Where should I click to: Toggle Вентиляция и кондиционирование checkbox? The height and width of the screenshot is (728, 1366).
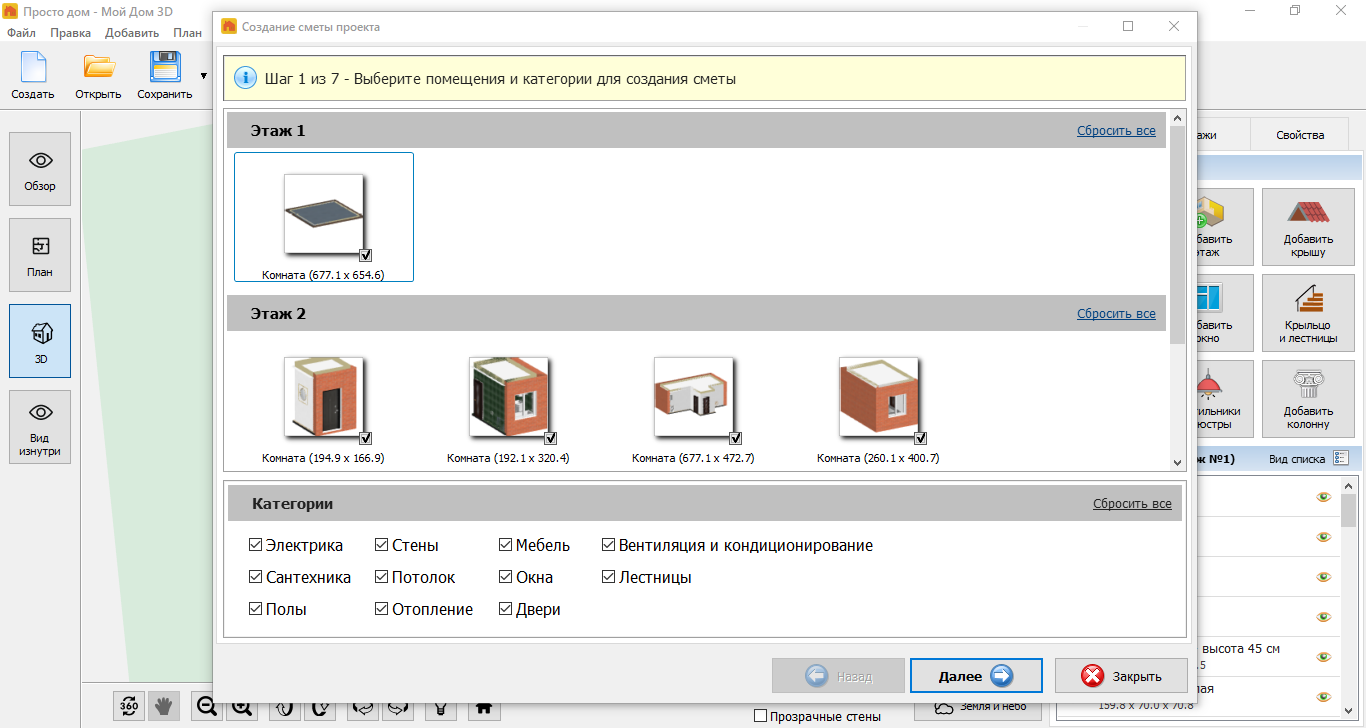pos(609,545)
